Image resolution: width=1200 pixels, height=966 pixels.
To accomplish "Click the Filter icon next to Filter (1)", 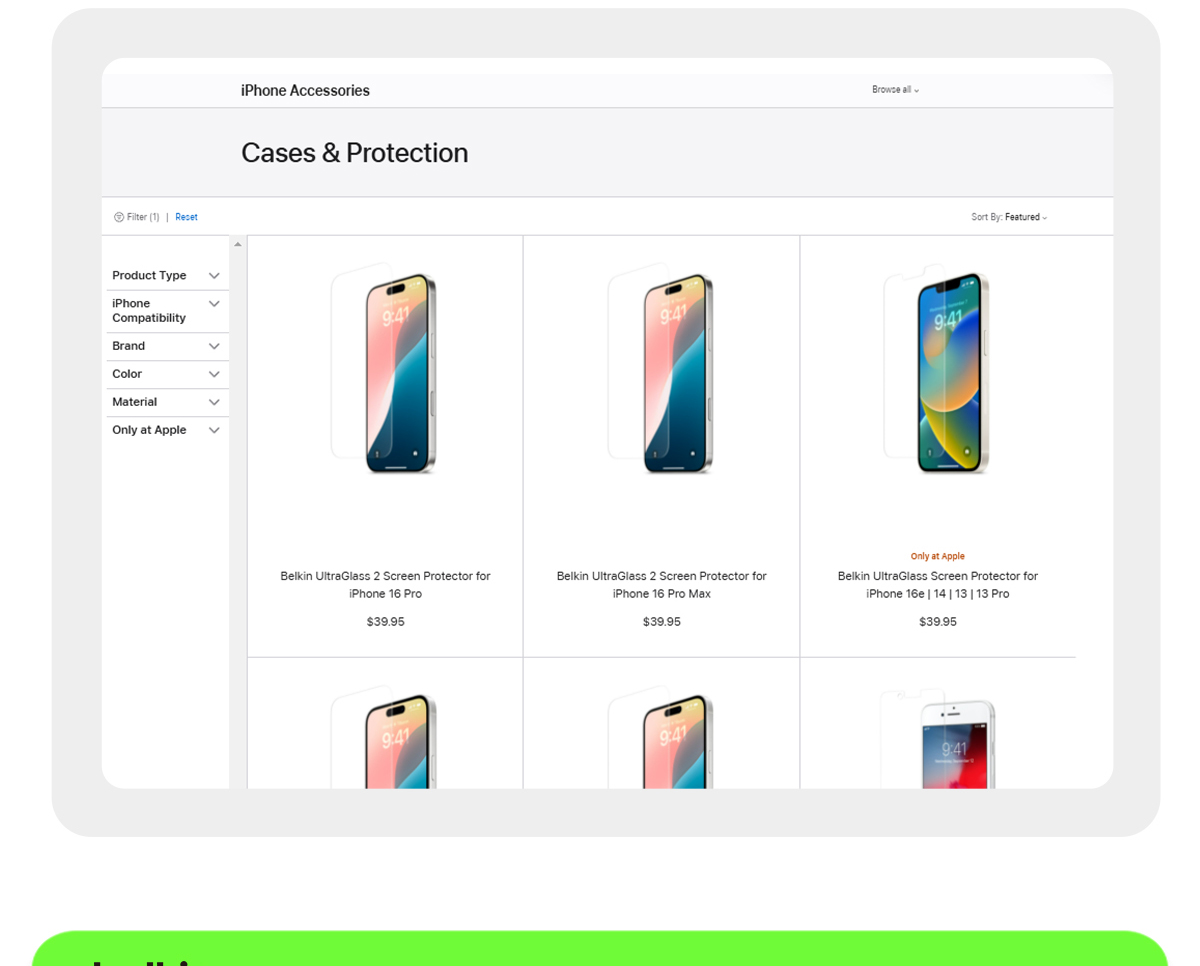I will 119,217.
